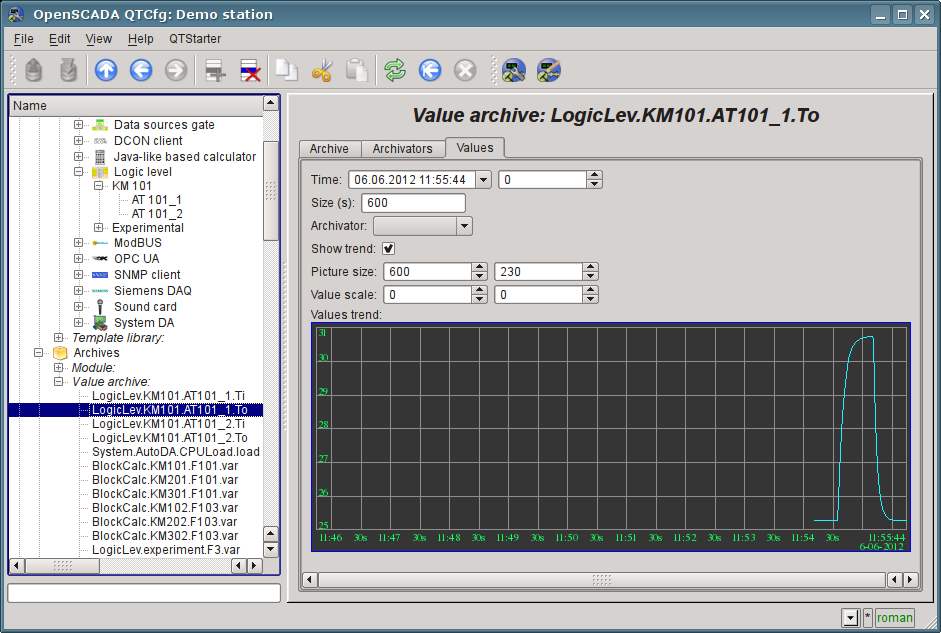This screenshot has width=941, height=633.
Task: Click the asterisk indicator in status bar
Action: [867, 617]
